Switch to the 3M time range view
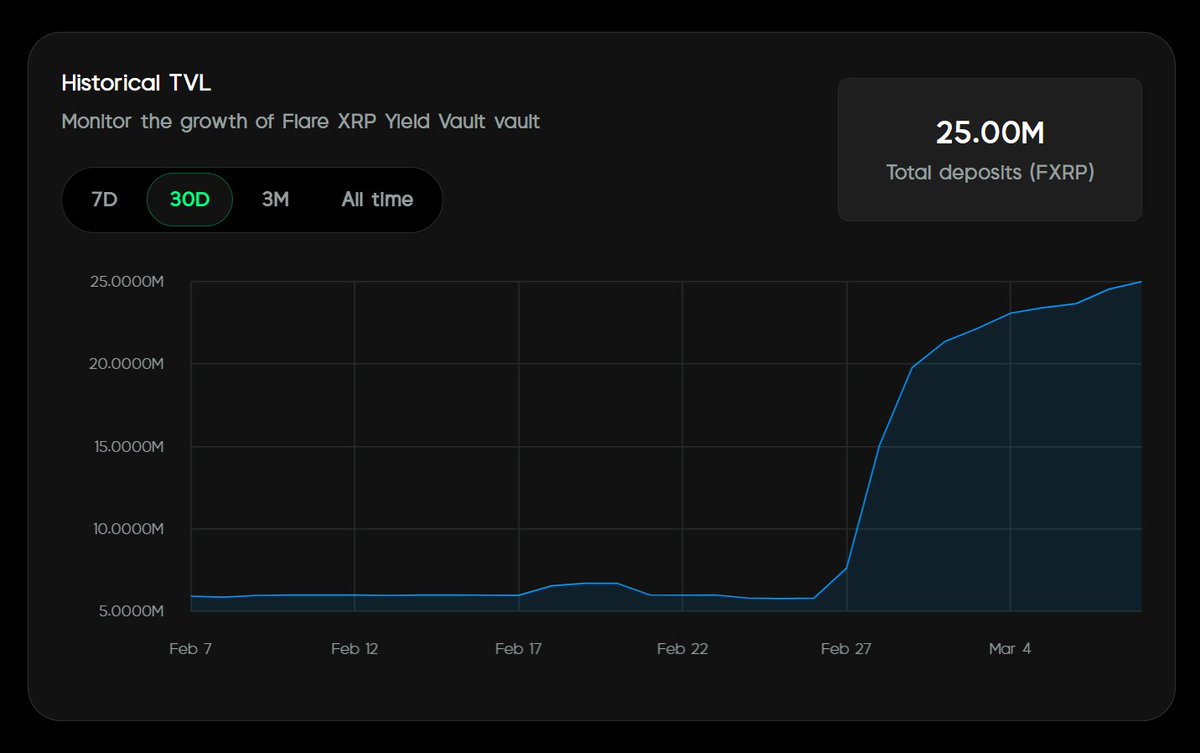Image resolution: width=1200 pixels, height=753 pixels. [x=275, y=199]
